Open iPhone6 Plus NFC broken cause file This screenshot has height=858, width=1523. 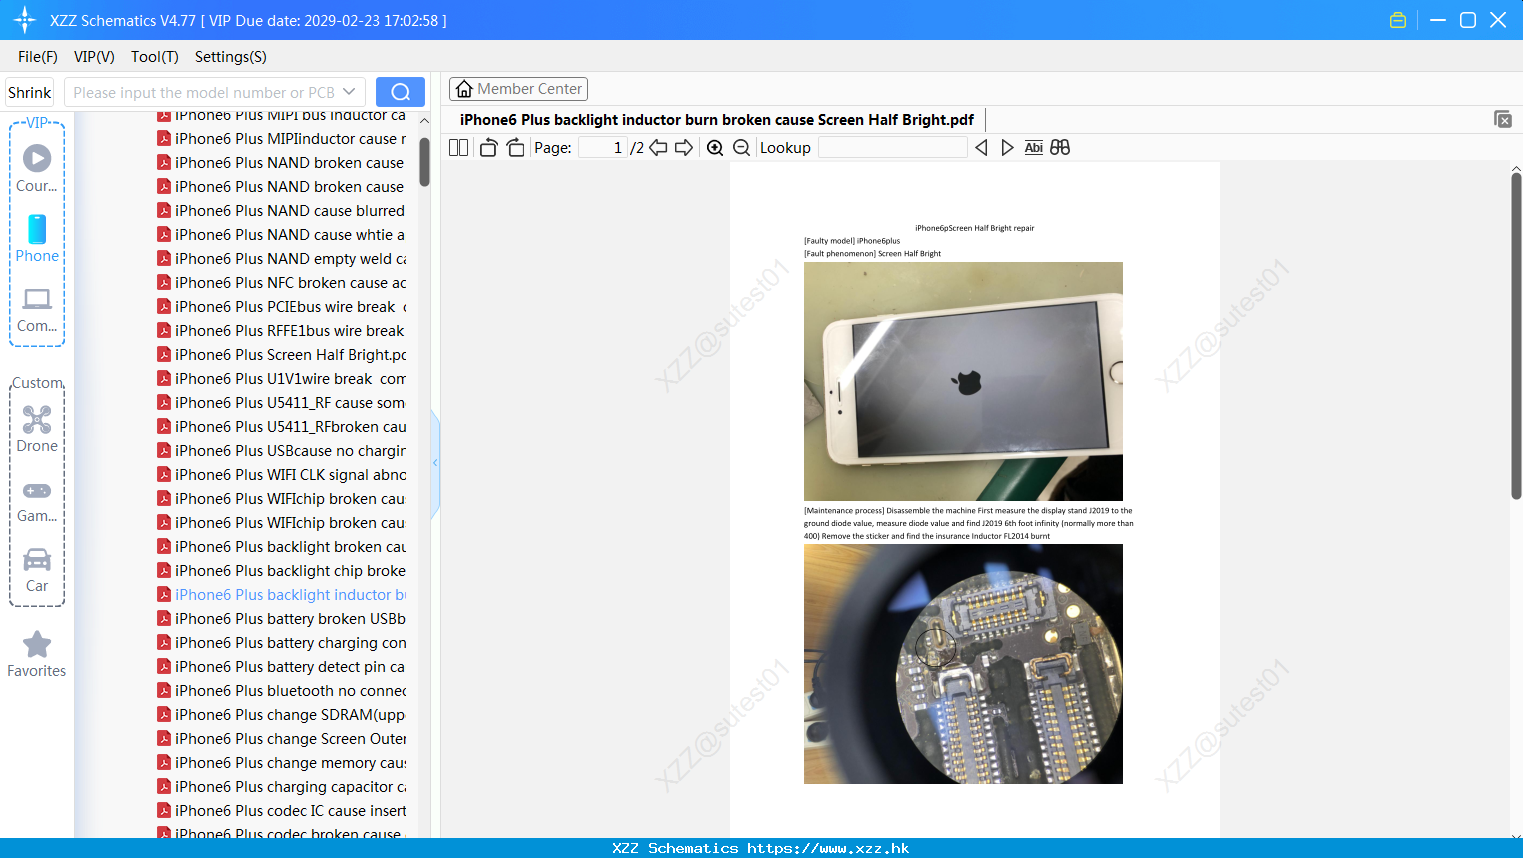pos(282,283)
